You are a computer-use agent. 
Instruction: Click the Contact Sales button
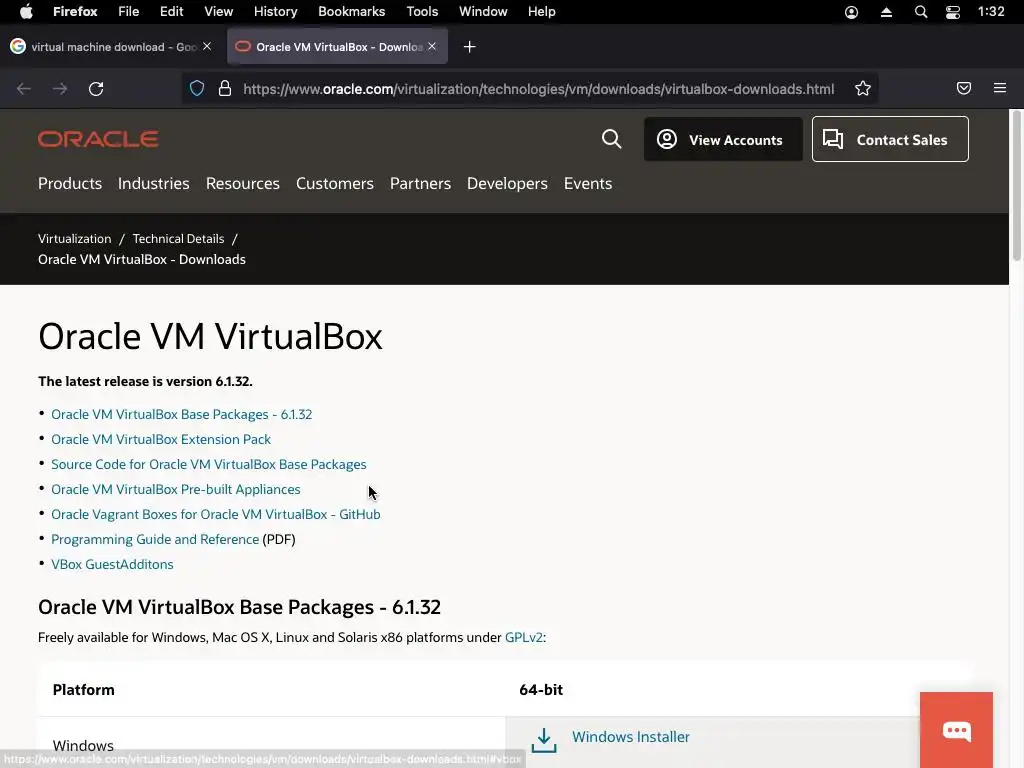pyautogui.click(x=890, y=139)
